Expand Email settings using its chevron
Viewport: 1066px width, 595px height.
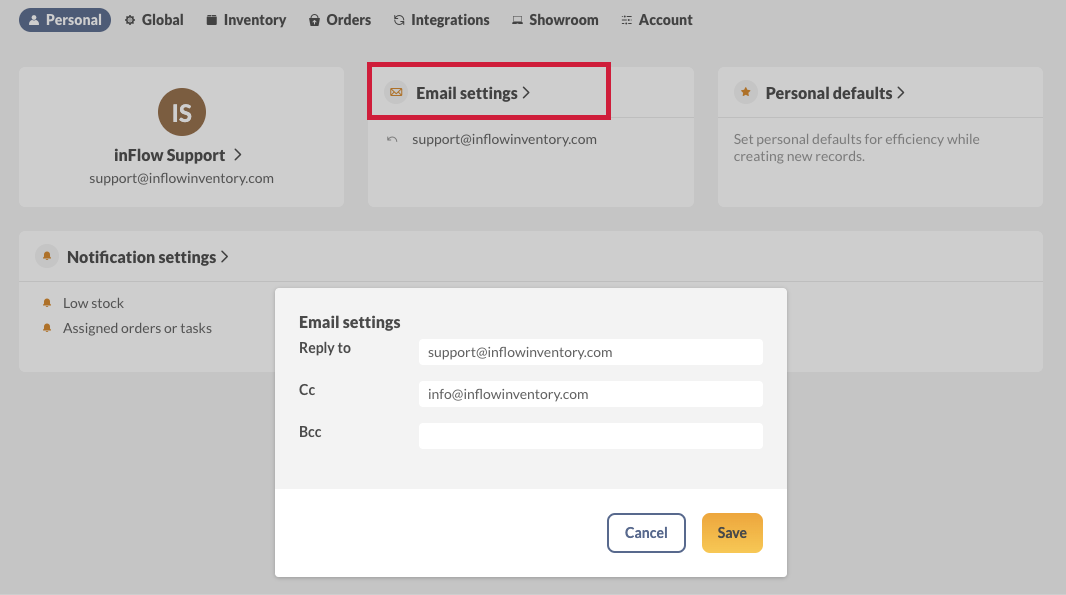coord(528,91)
